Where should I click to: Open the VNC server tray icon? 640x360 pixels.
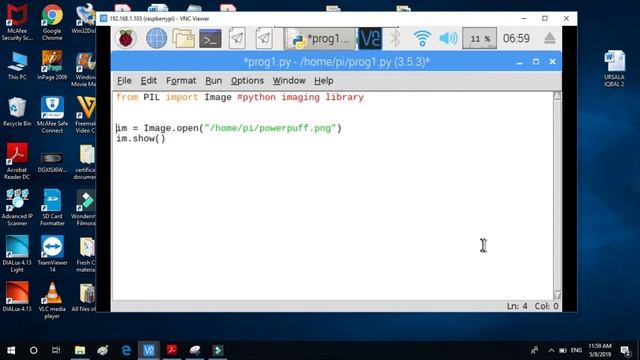coord(370,39)
